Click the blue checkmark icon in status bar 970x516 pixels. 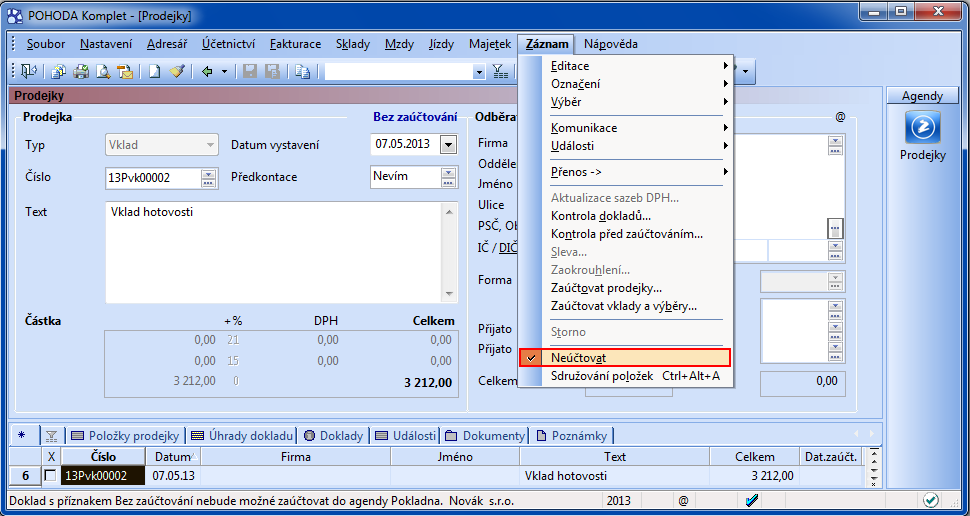(752, 500)
